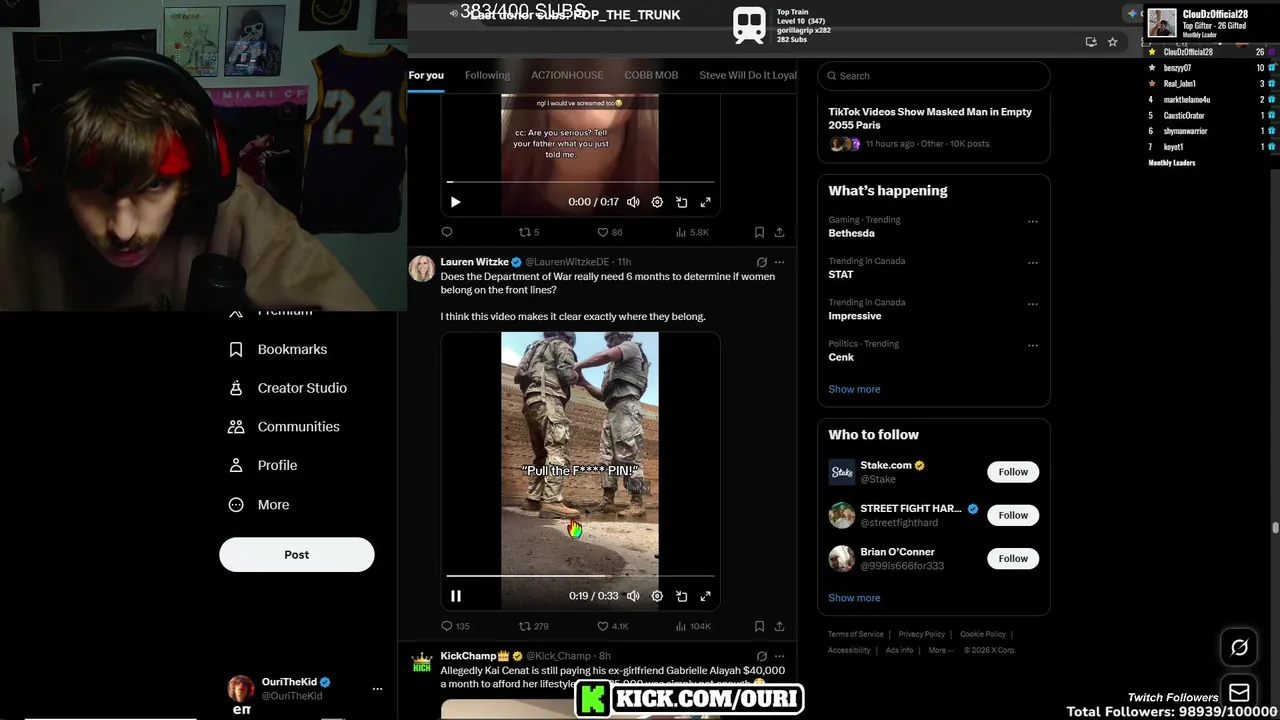Open Creator Studio in the sidebar
The width and height of the screenshot is (1280, 720).
288,388
